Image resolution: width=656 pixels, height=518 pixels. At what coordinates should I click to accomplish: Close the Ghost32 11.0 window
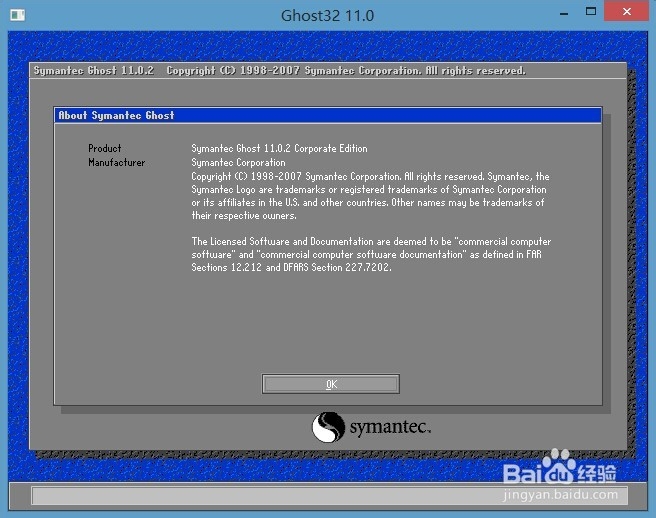coord(626,11)
